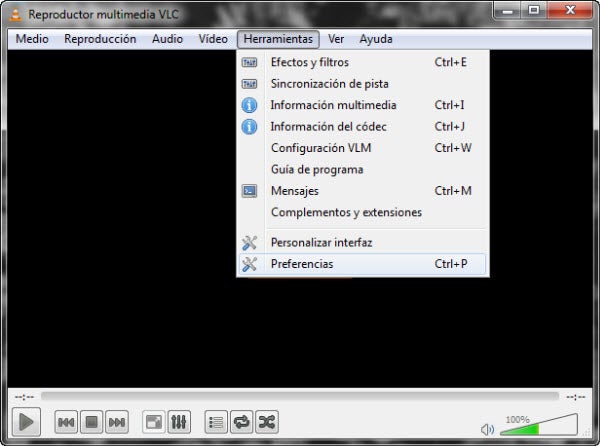Image resolution: width=600 pixels, height=446 pixels.
Task: Expand the Reproducción menu
Action: (100, 40)
